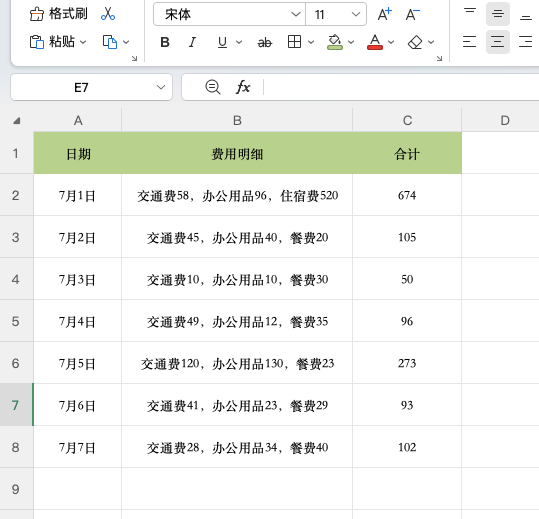539x519 pixels.
Task: Open underline style dropdown arrow
Action: pos(239,42)
